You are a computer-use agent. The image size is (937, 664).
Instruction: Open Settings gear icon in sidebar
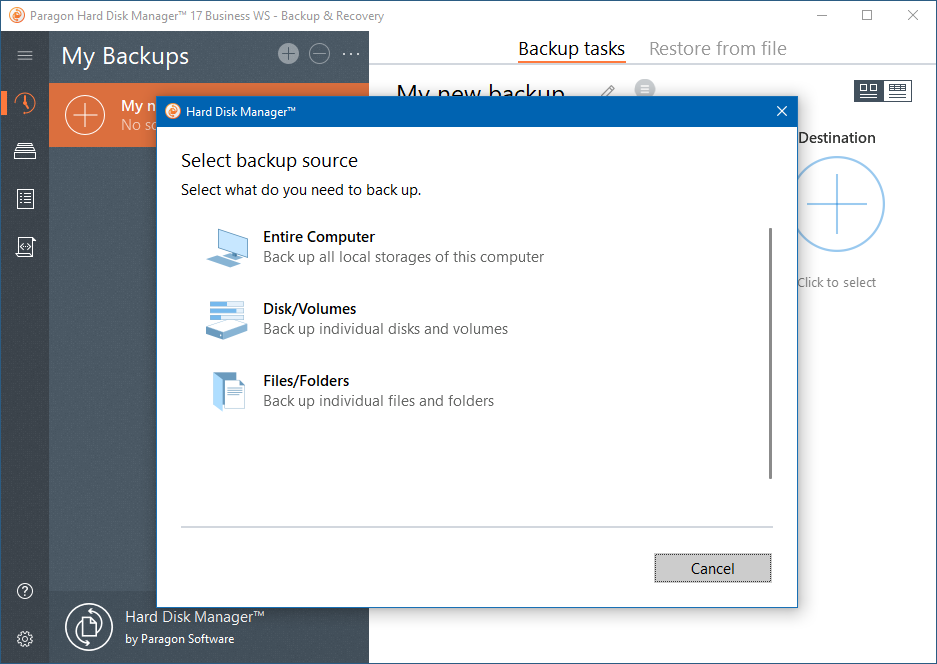click(x=25, y=639)
